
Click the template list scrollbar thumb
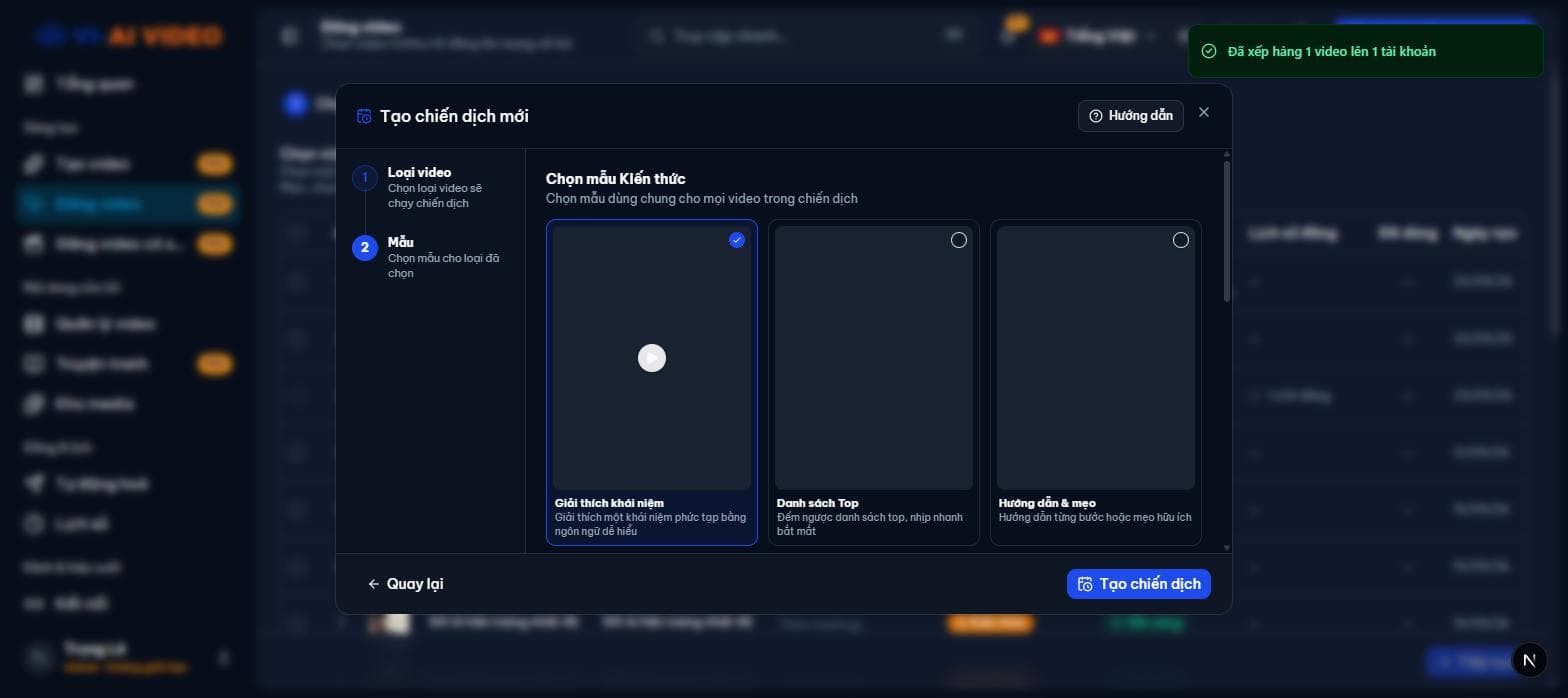click(x=1227, y=231)
